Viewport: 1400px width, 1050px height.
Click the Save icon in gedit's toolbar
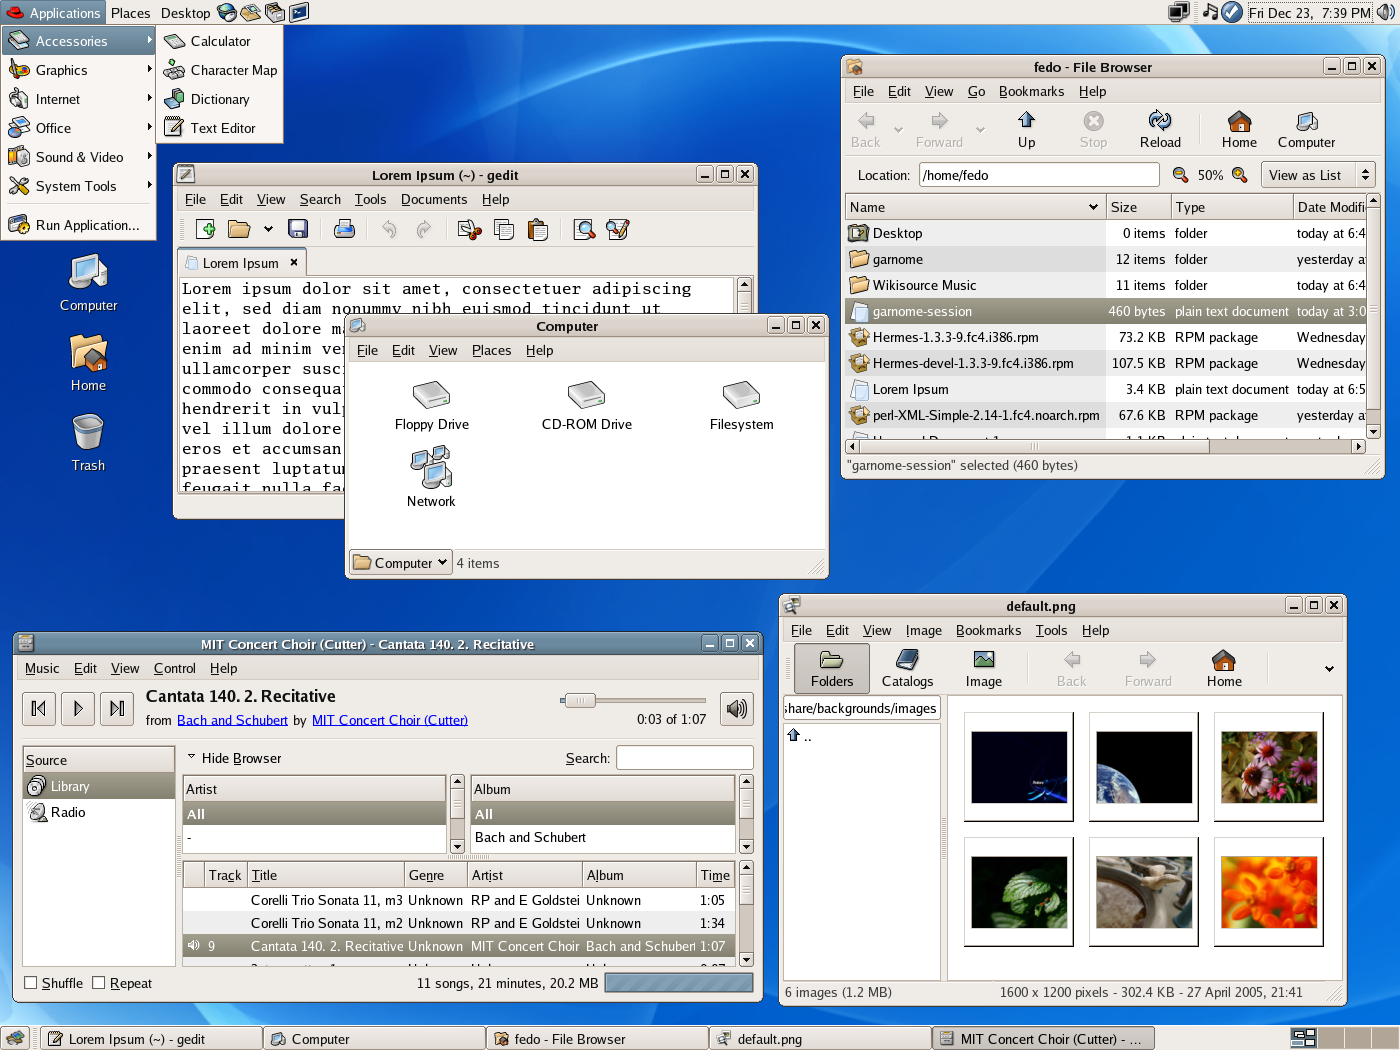(x=298, y=229)
